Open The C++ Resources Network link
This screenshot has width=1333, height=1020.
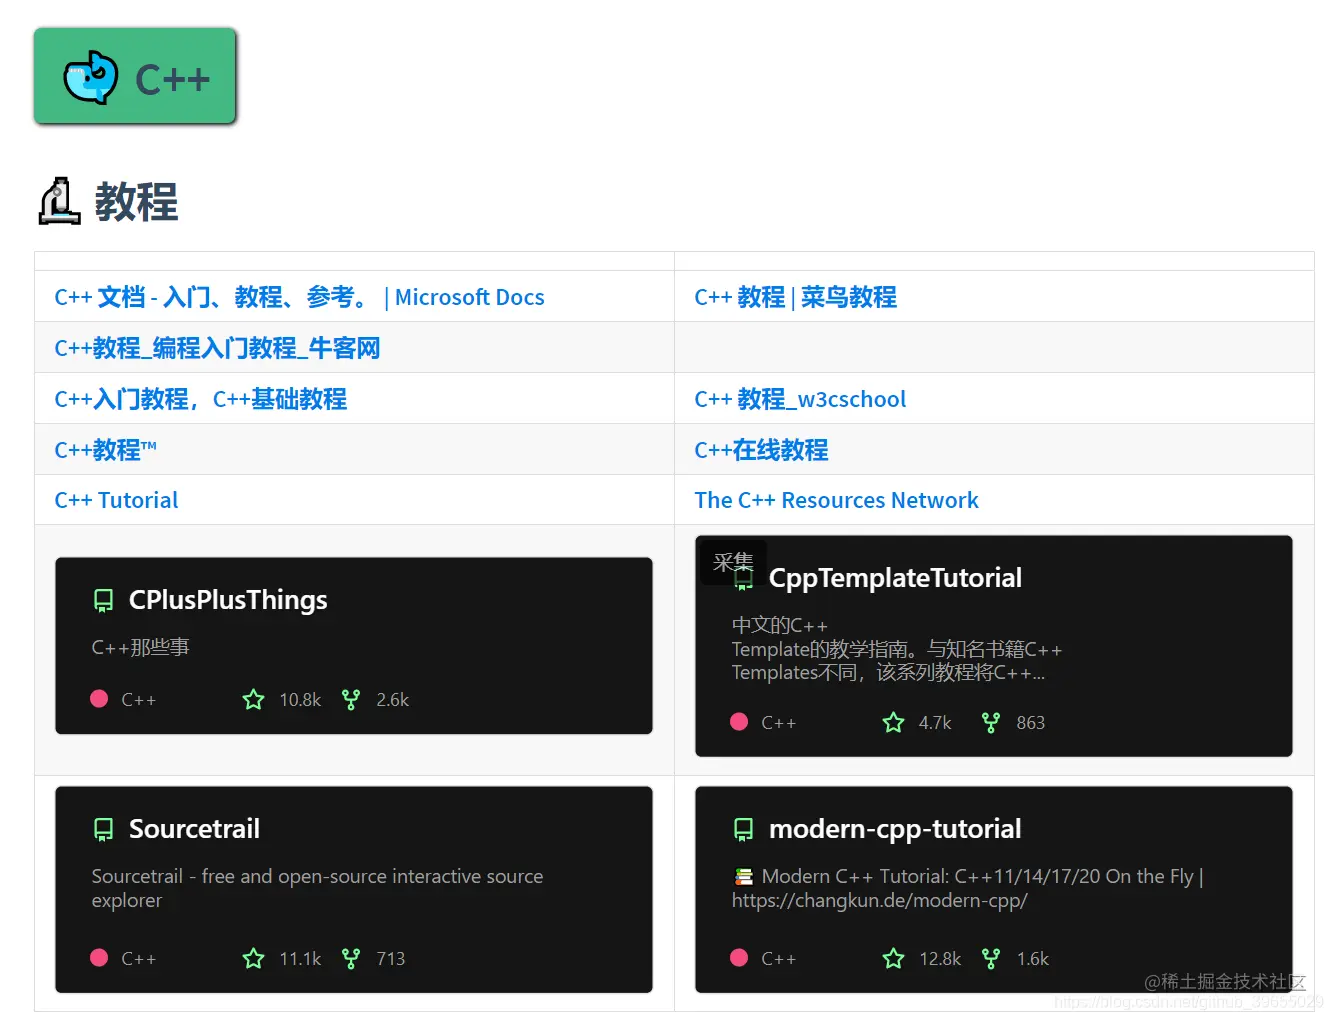[x=836, y=500]
